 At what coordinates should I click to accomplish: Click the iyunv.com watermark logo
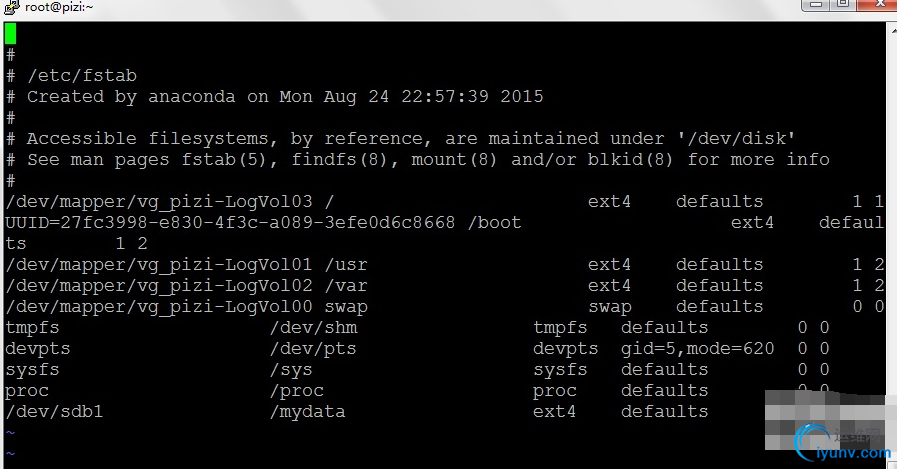click(841, 443)
